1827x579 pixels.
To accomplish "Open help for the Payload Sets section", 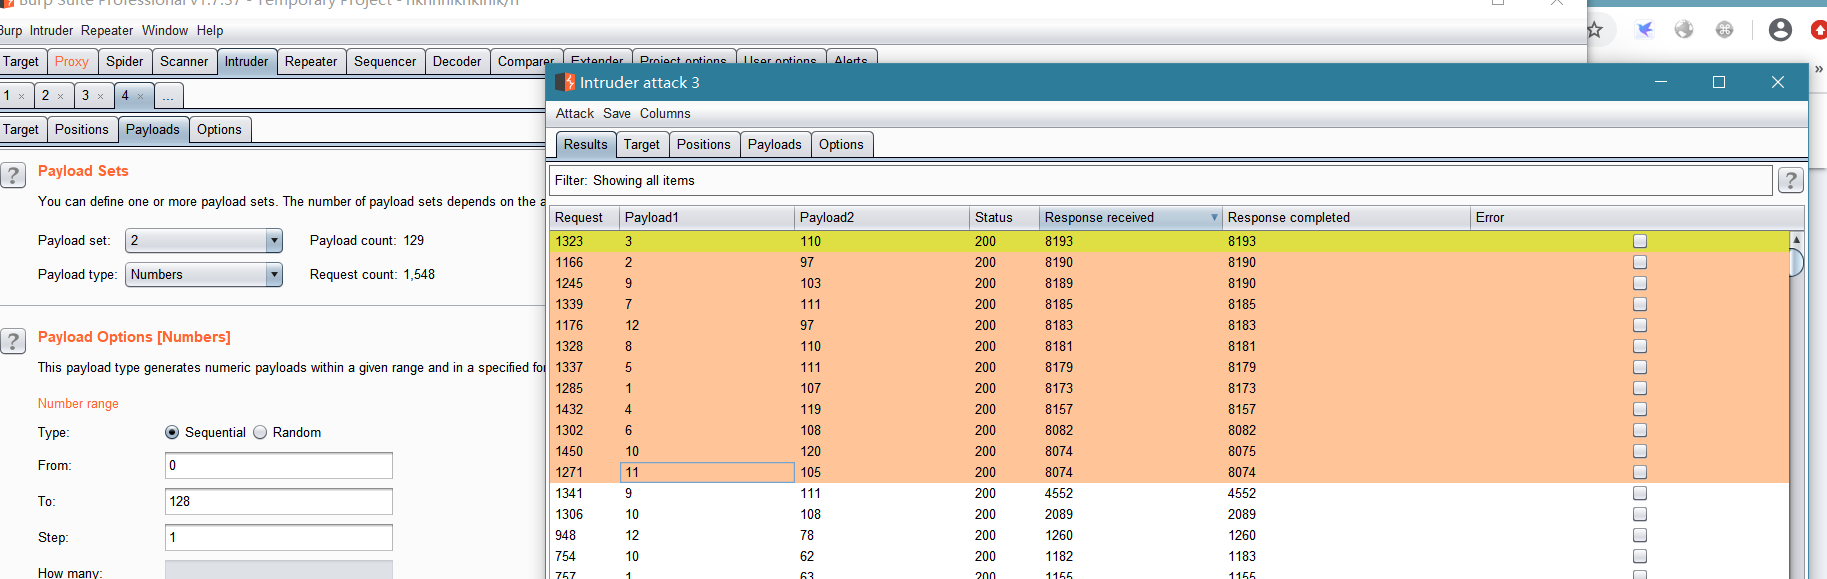I will (13, 176).
